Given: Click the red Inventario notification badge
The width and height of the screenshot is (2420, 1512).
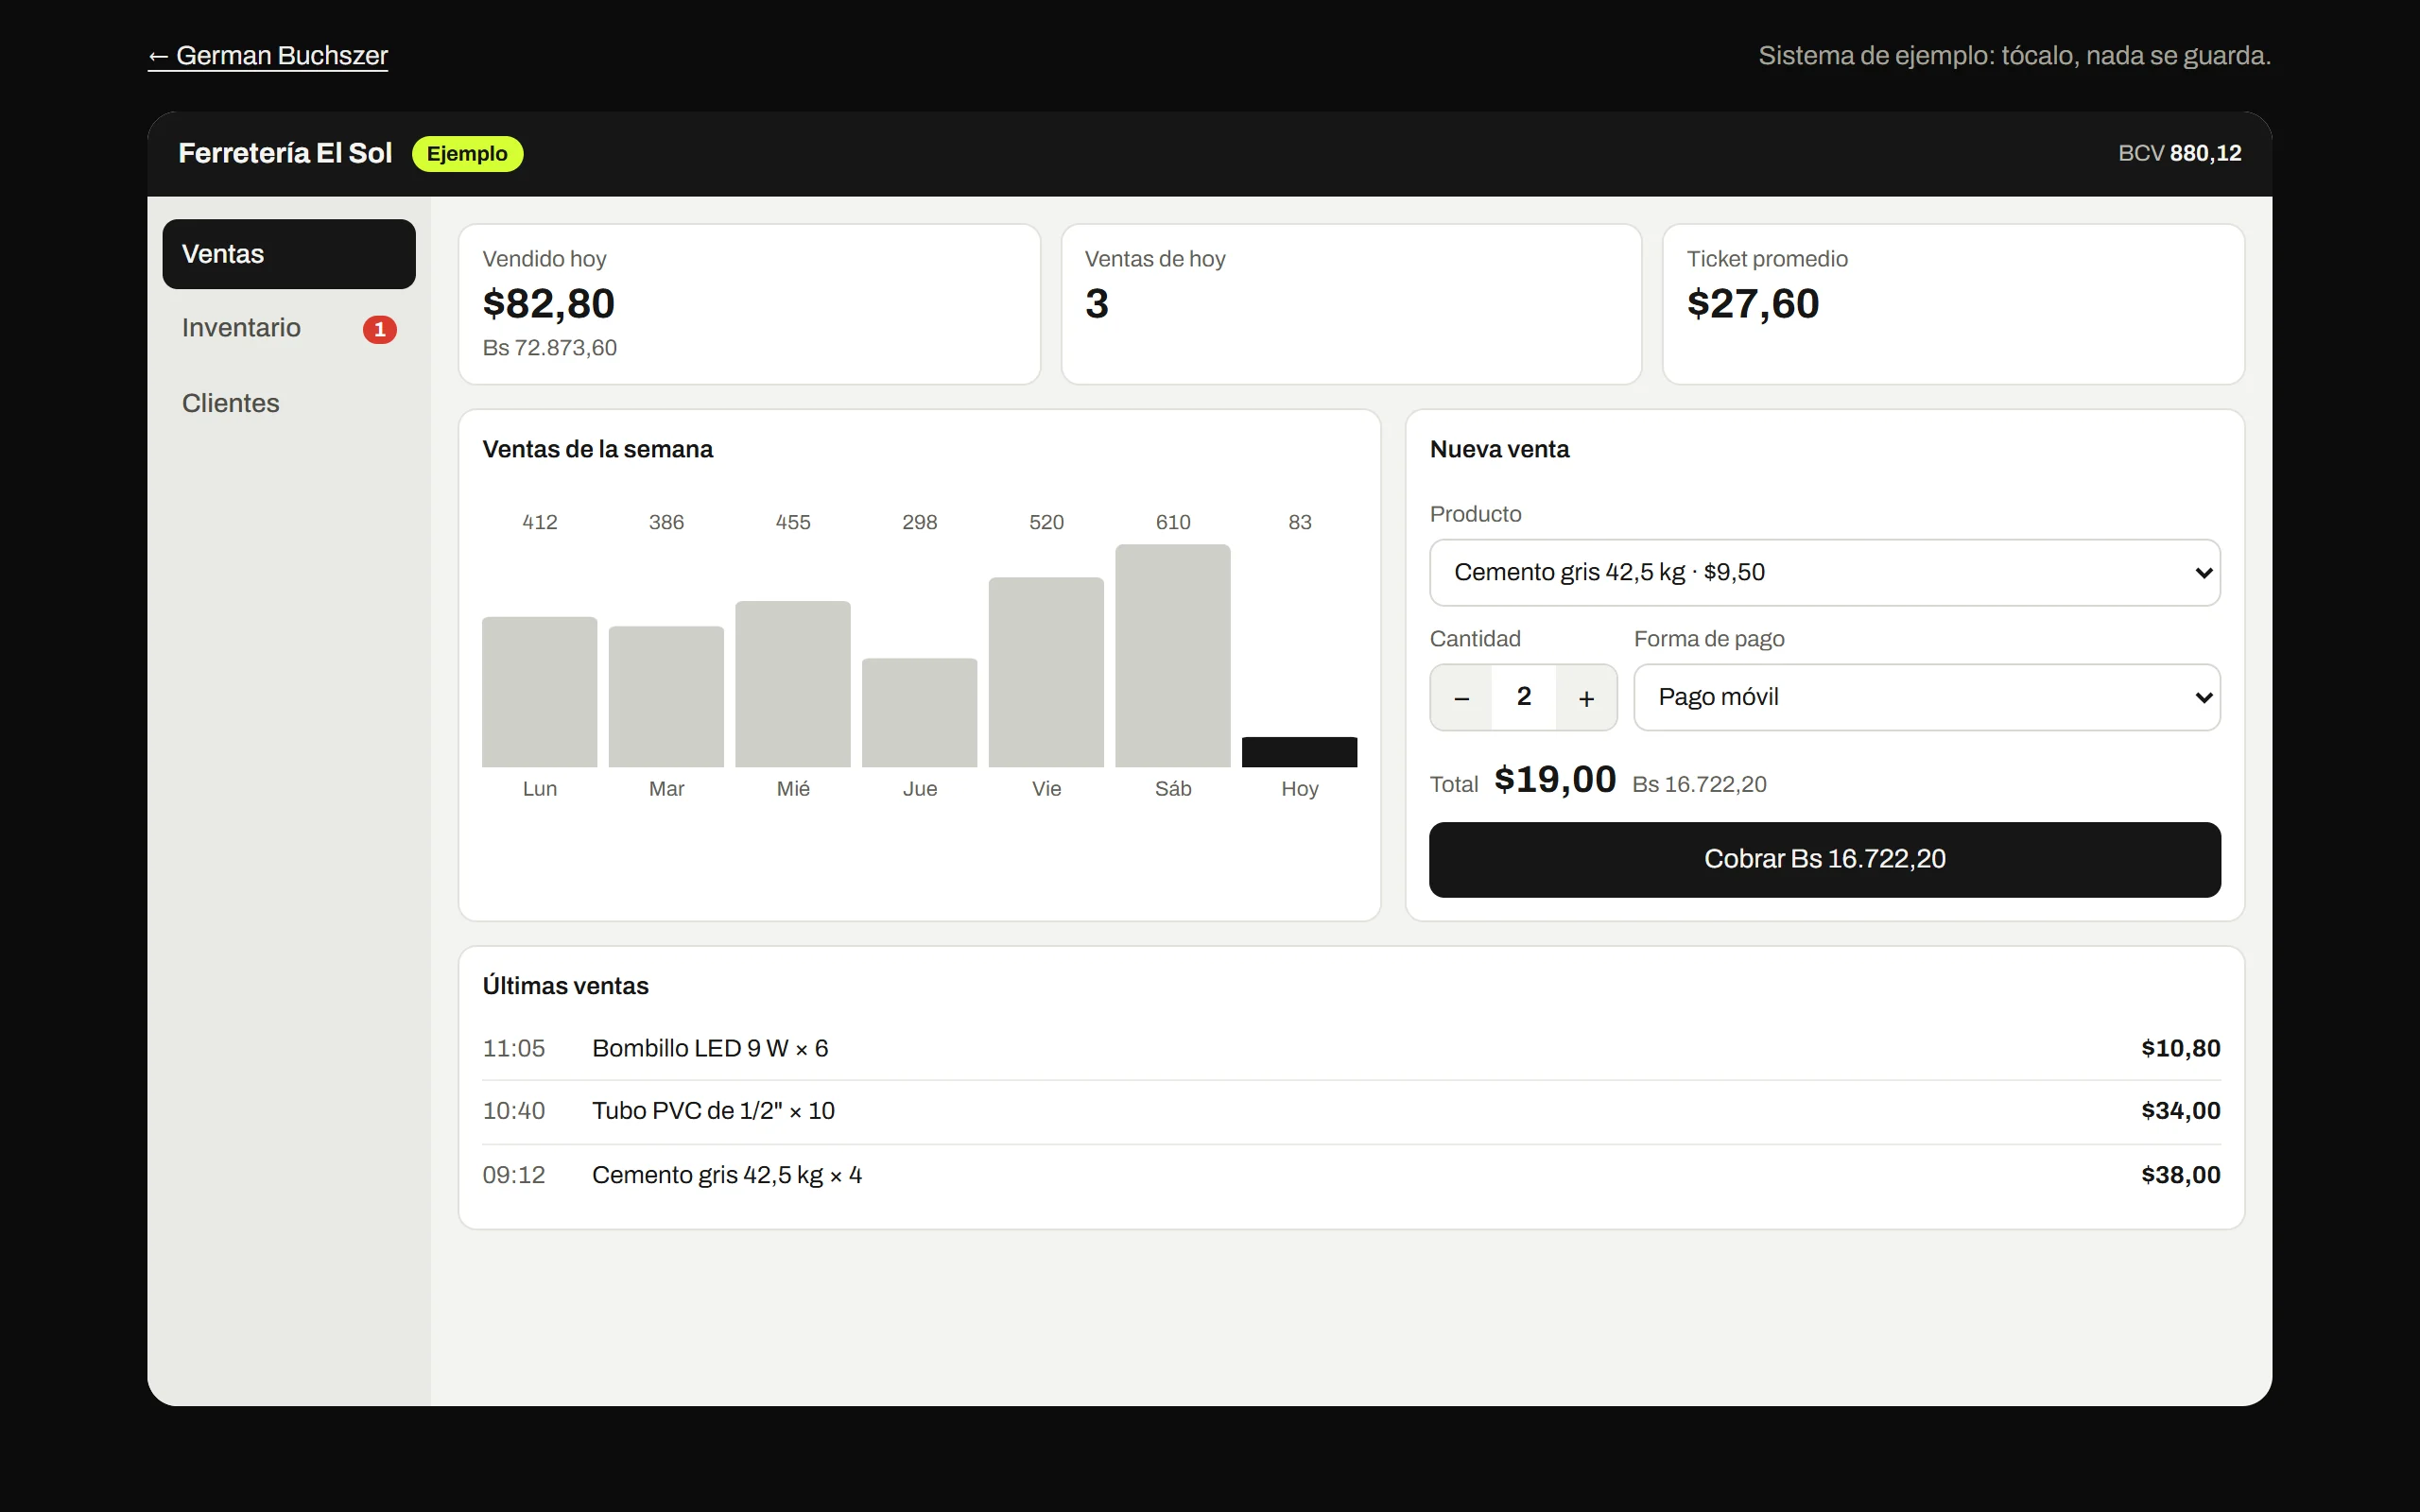Looking at the screenshot, I should pyautogui.click(x=379, y=329).
